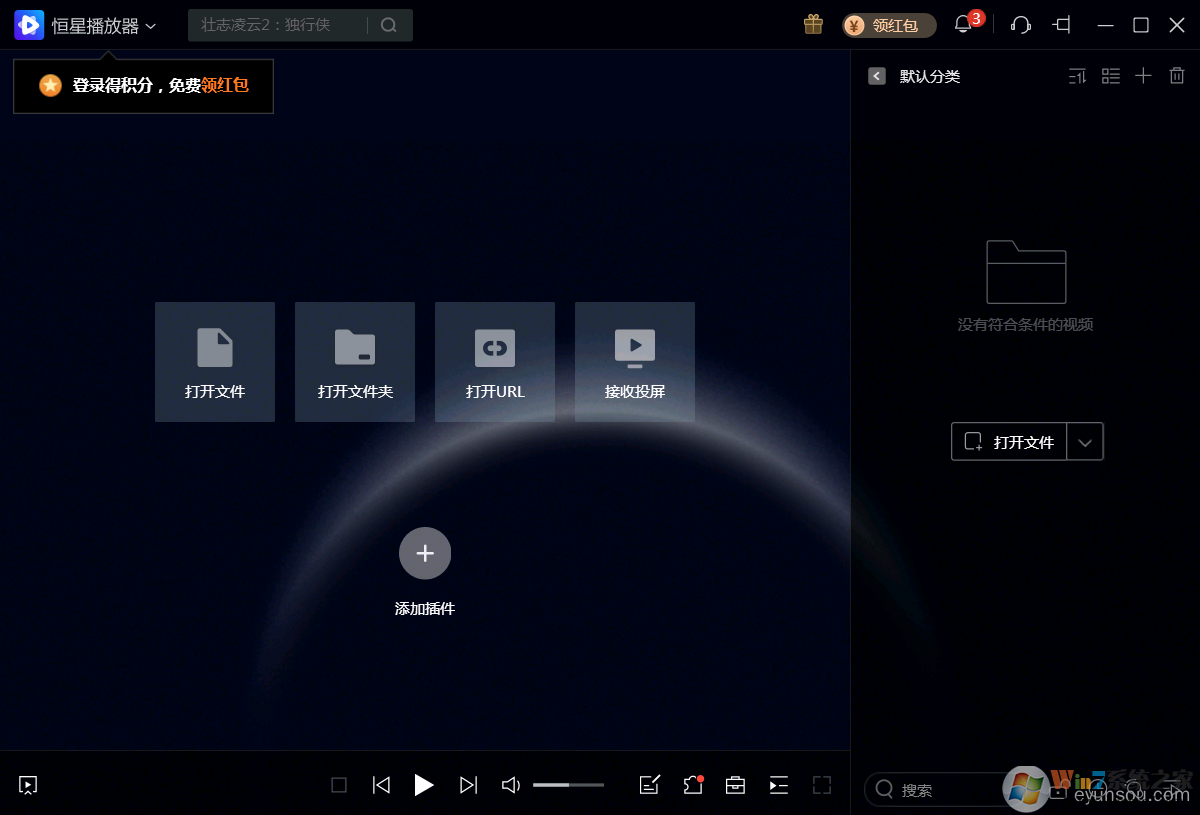Screen dimensions: 1200x815
Task: Click the 打开URL tile
Action: tap(495, 362)
